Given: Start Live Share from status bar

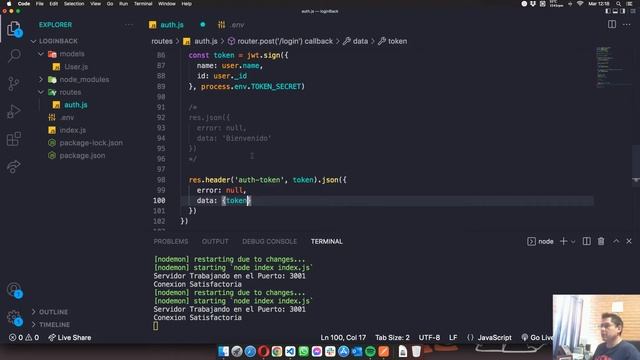Looking at the screenshot, I should pyautogui.click(x=69, y=338).
